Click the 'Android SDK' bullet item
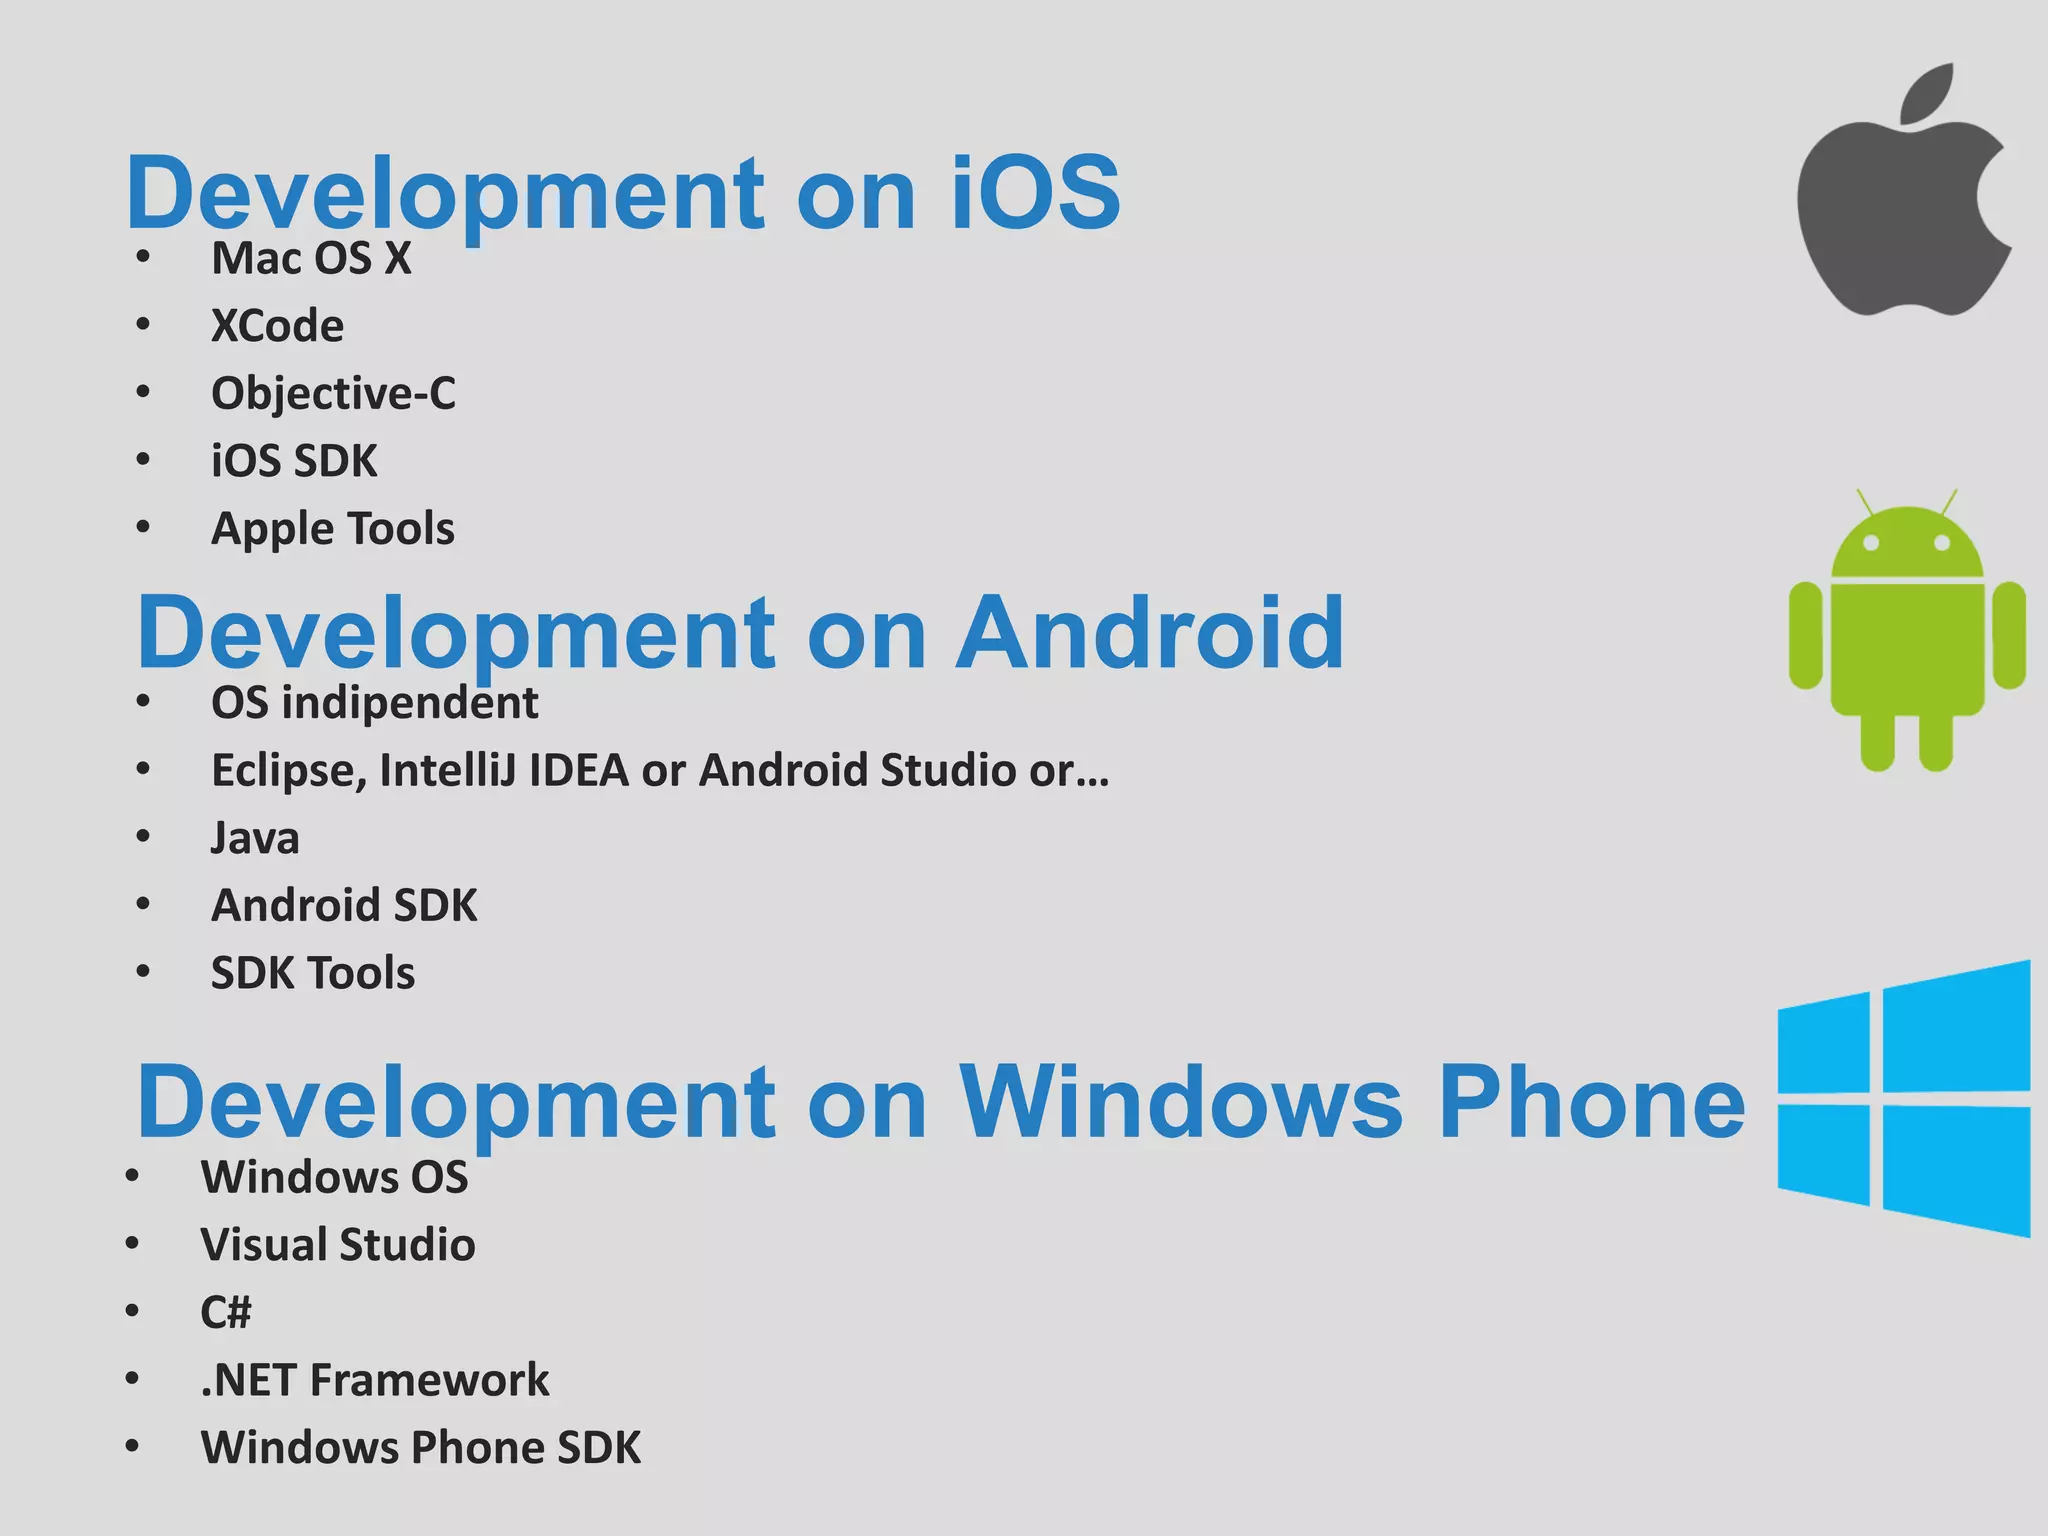This screenshot has height=1536, width=2048. [x=344, y=905]
